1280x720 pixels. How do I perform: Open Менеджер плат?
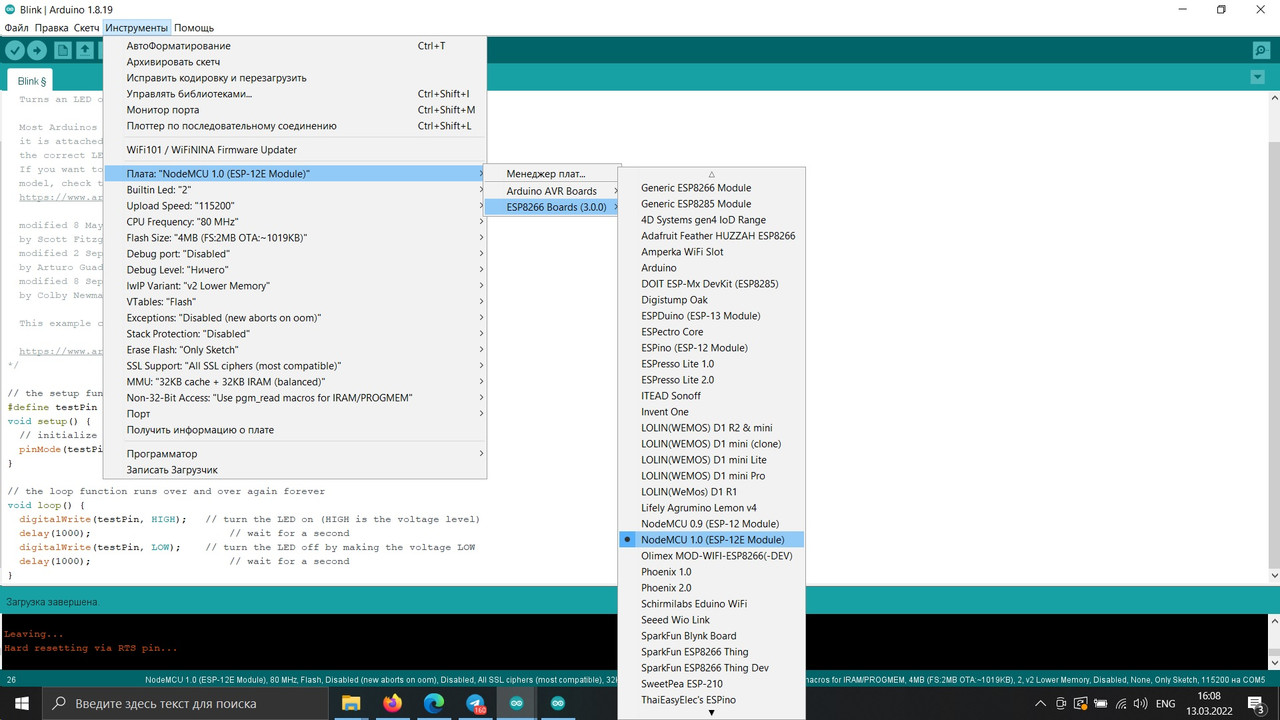(x=552, y=174)
